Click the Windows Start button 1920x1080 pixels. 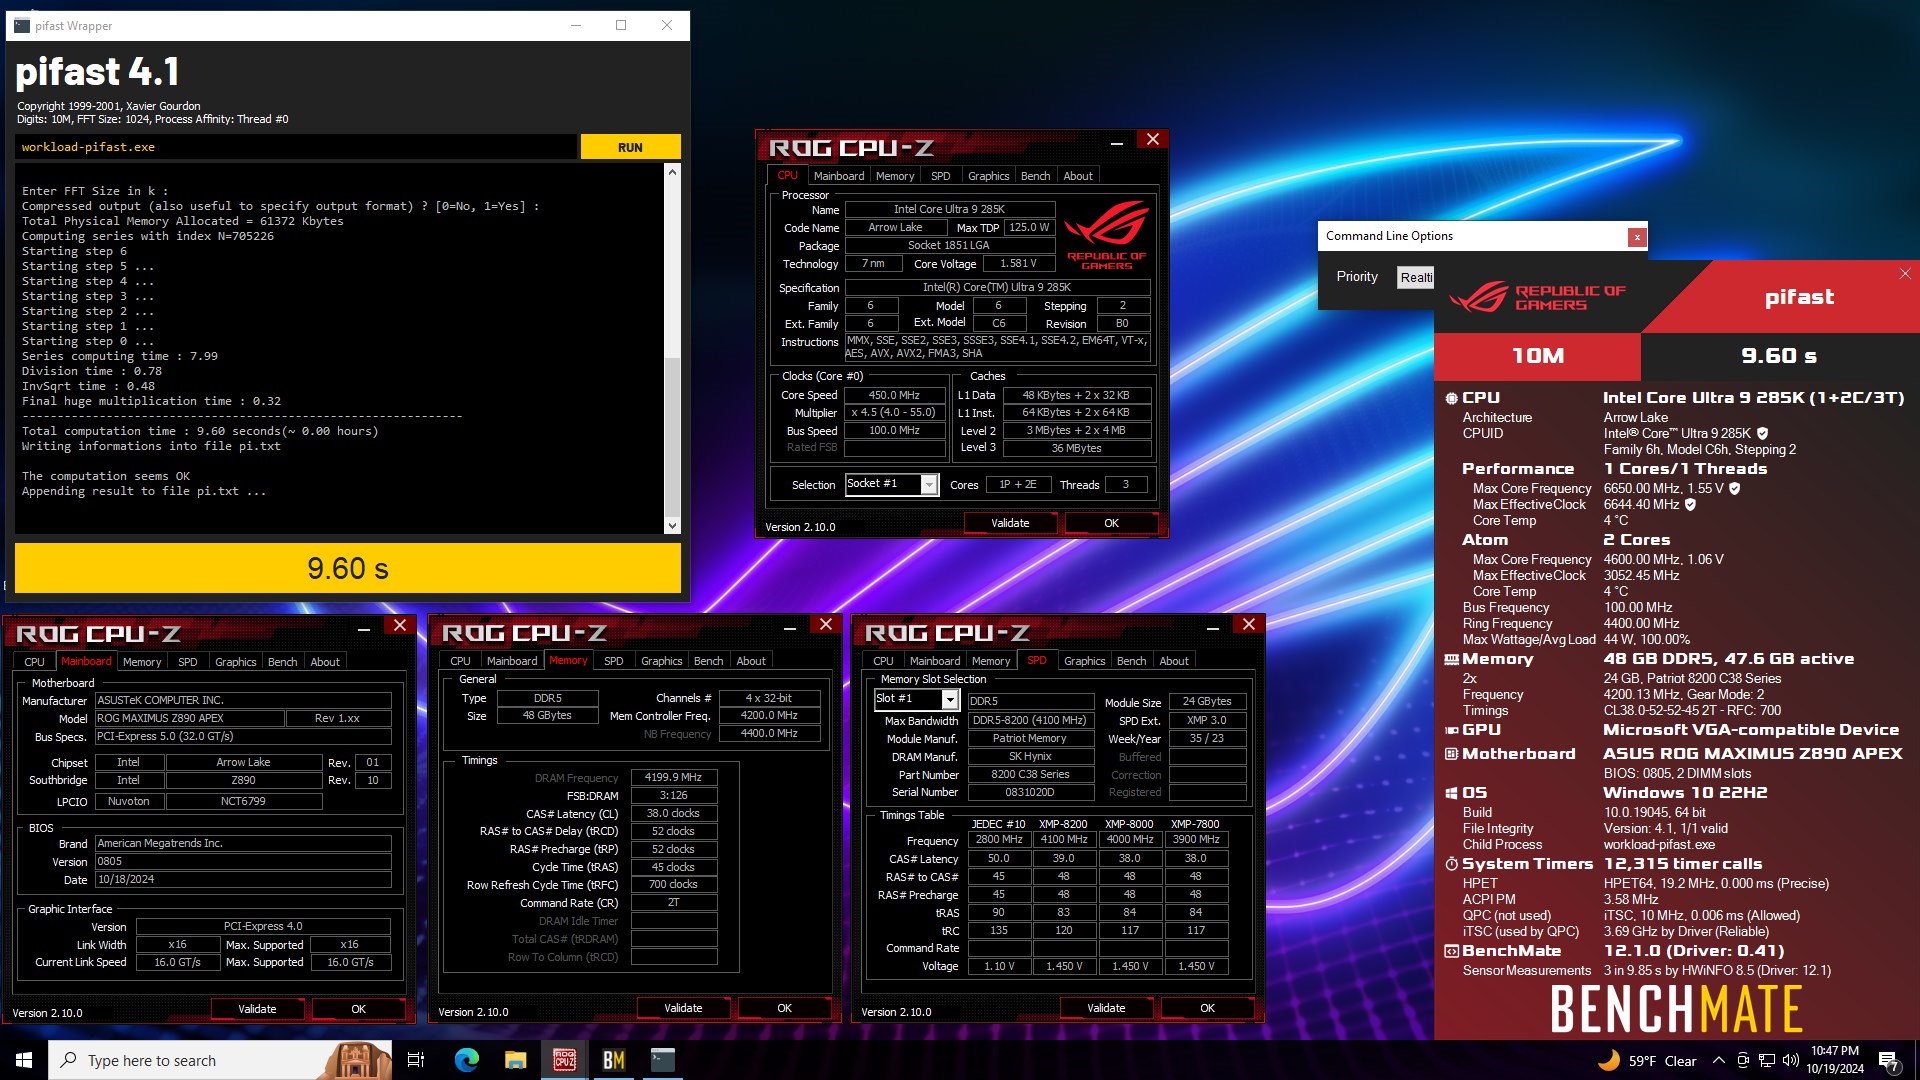24,1060
